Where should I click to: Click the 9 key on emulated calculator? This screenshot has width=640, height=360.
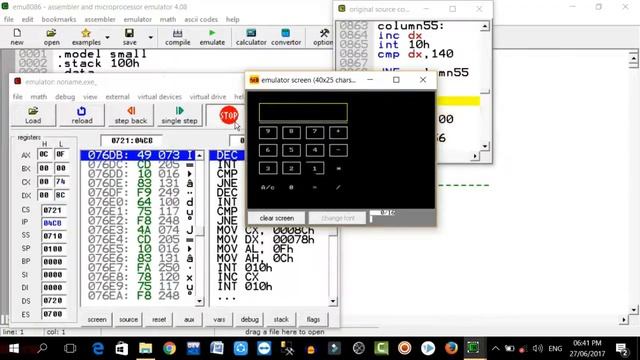pos(268,132)
